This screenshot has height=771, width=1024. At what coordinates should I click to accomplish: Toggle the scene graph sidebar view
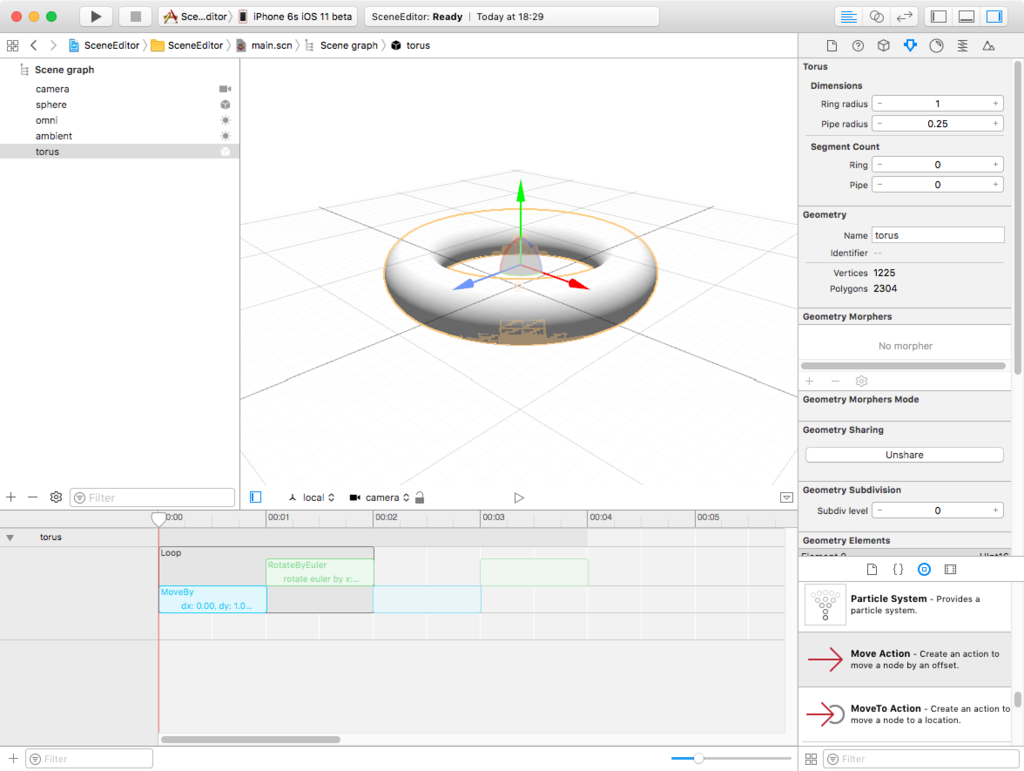tap(255, 497)
